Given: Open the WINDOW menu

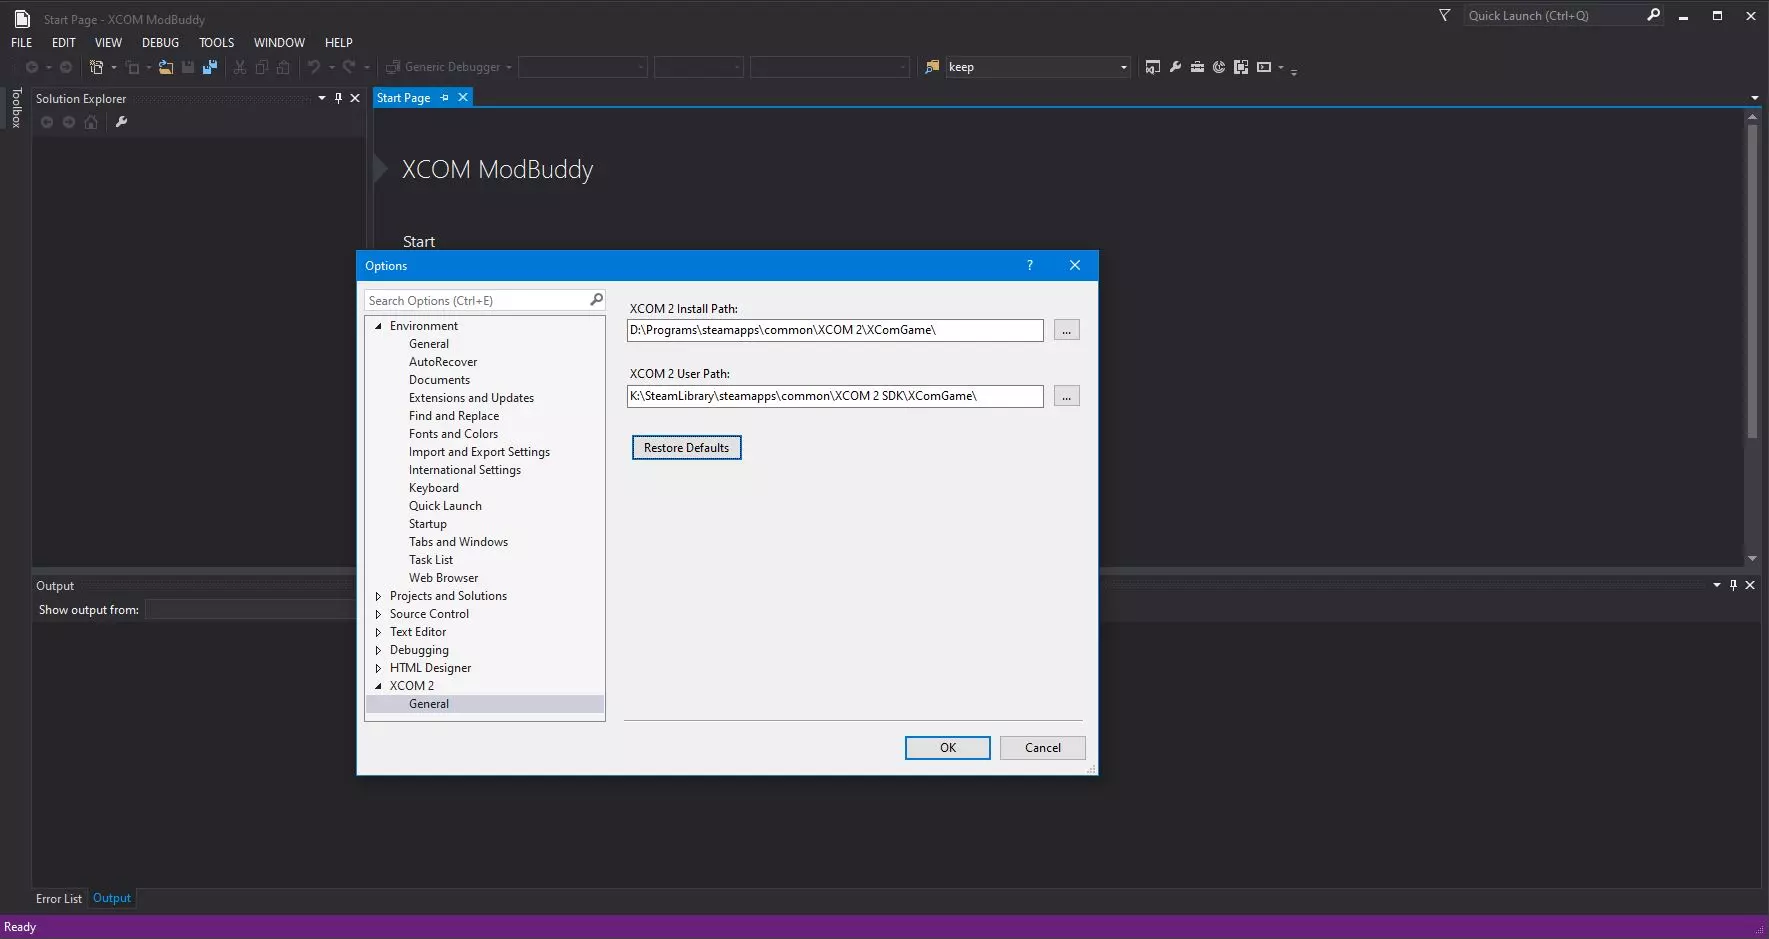Looking at the screenshot, I should 279,43.
